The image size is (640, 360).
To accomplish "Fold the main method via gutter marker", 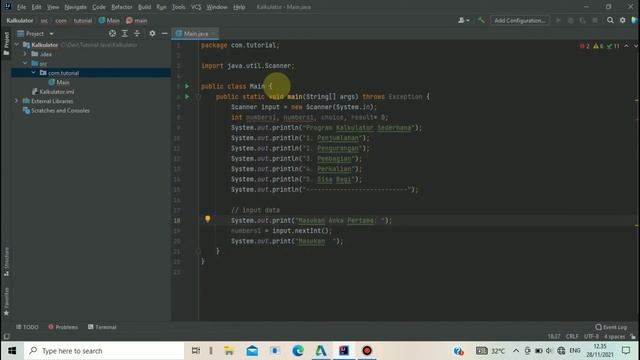I will (x=198, y=97).
